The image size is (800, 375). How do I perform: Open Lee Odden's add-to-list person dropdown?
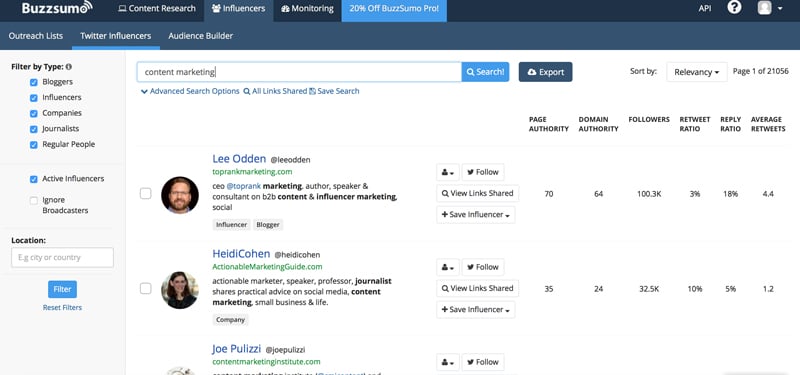point(448,172)
